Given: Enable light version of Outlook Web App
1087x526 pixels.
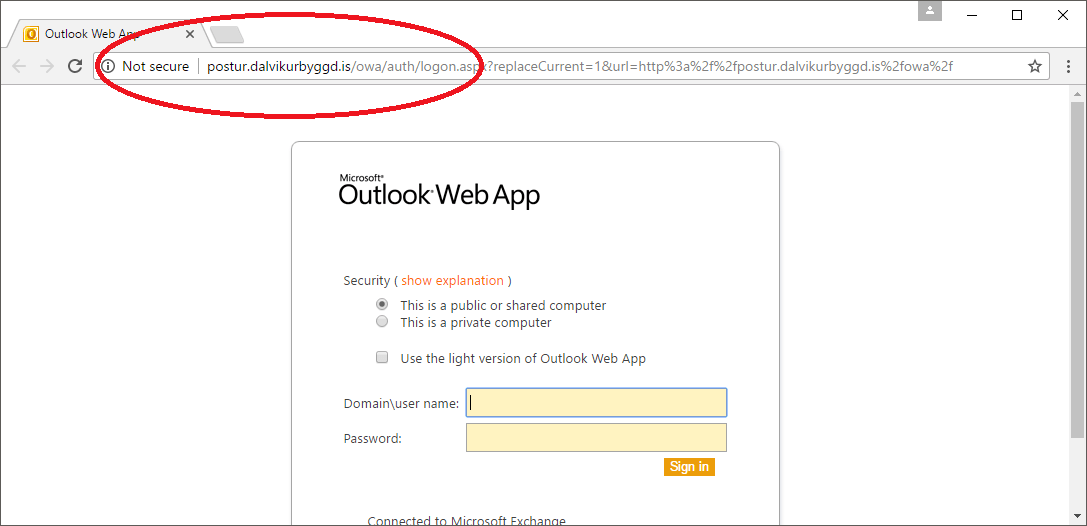Looking at the screenshot, I should pyautogui.click(x=381, y=358).
